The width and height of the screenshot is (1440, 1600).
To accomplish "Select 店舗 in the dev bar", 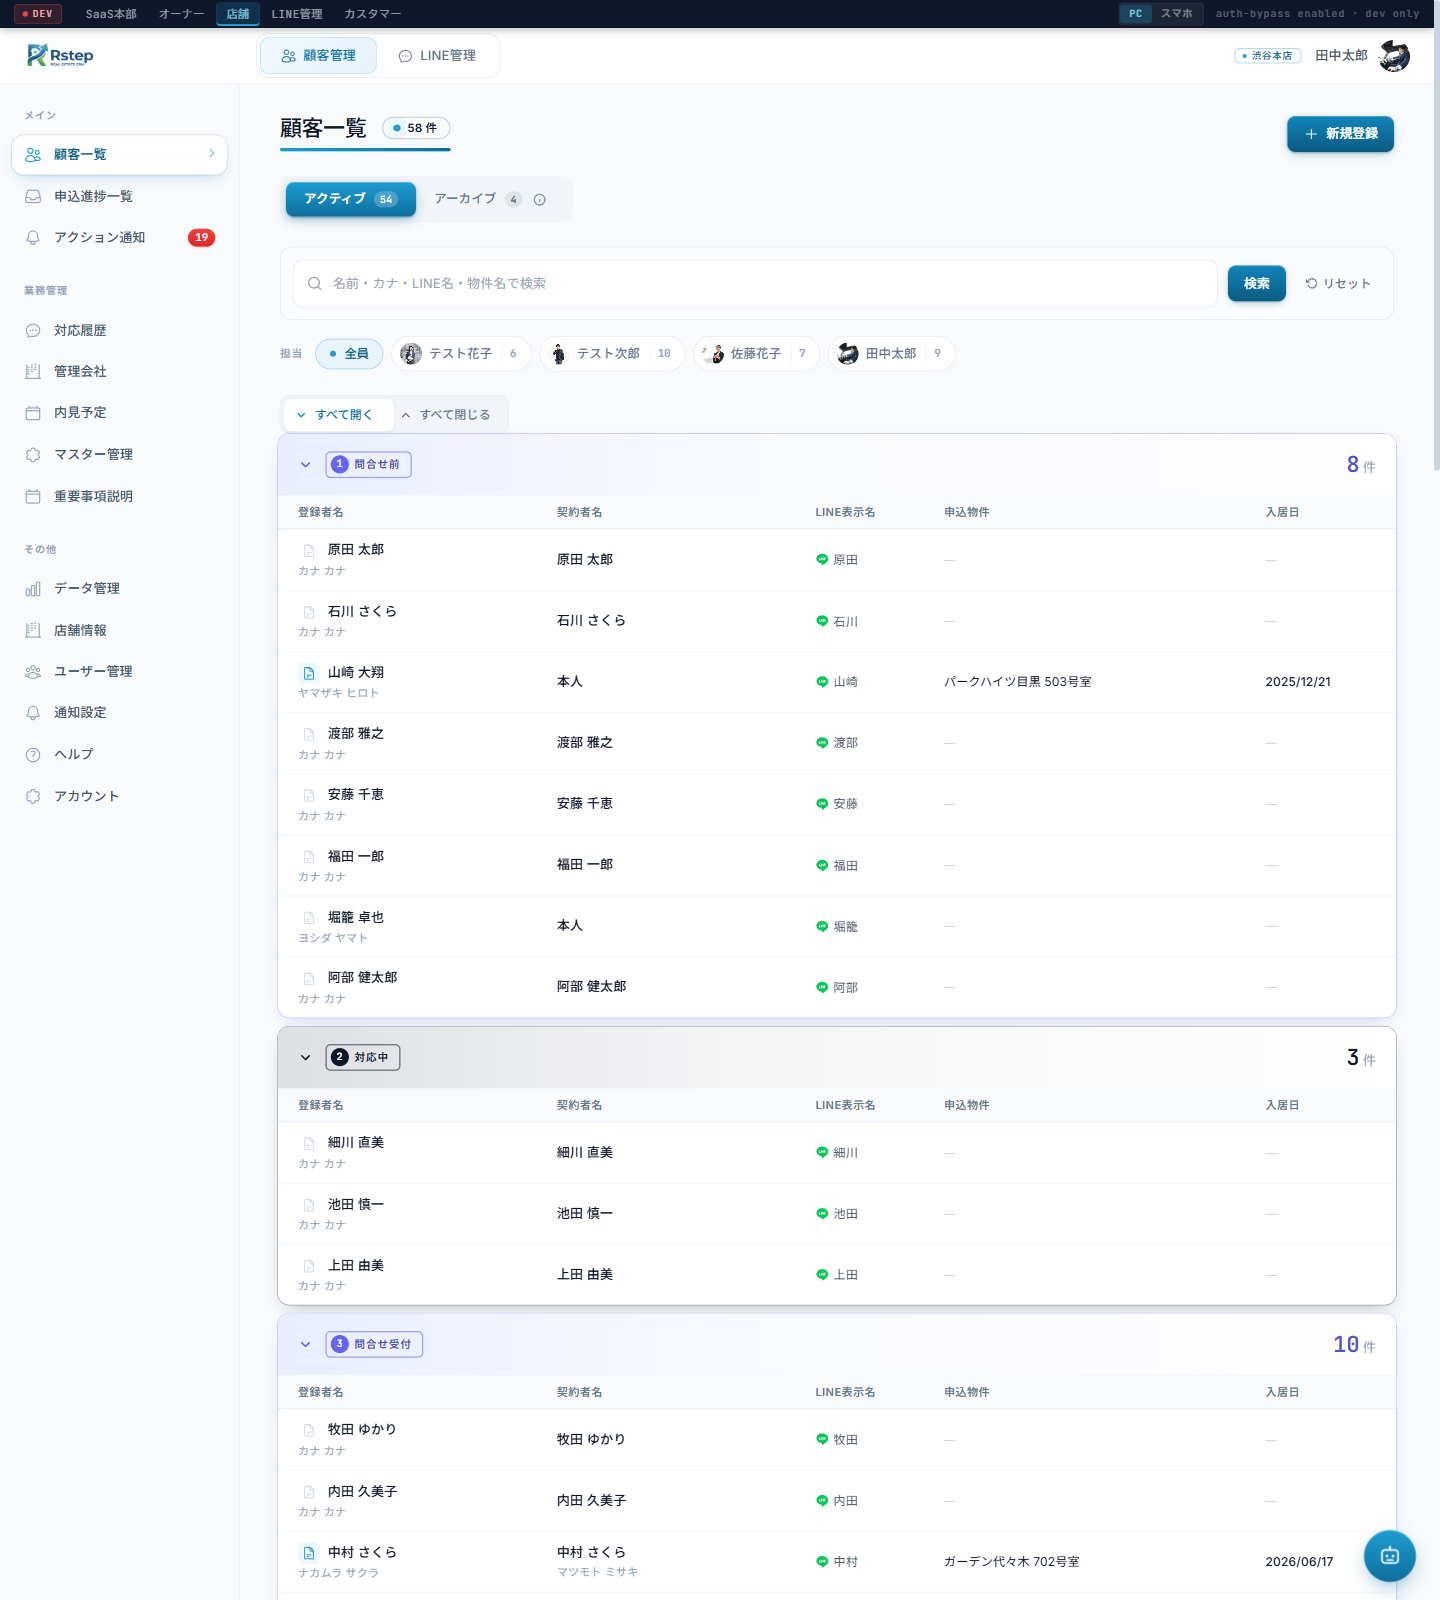I will coord(238,14).
